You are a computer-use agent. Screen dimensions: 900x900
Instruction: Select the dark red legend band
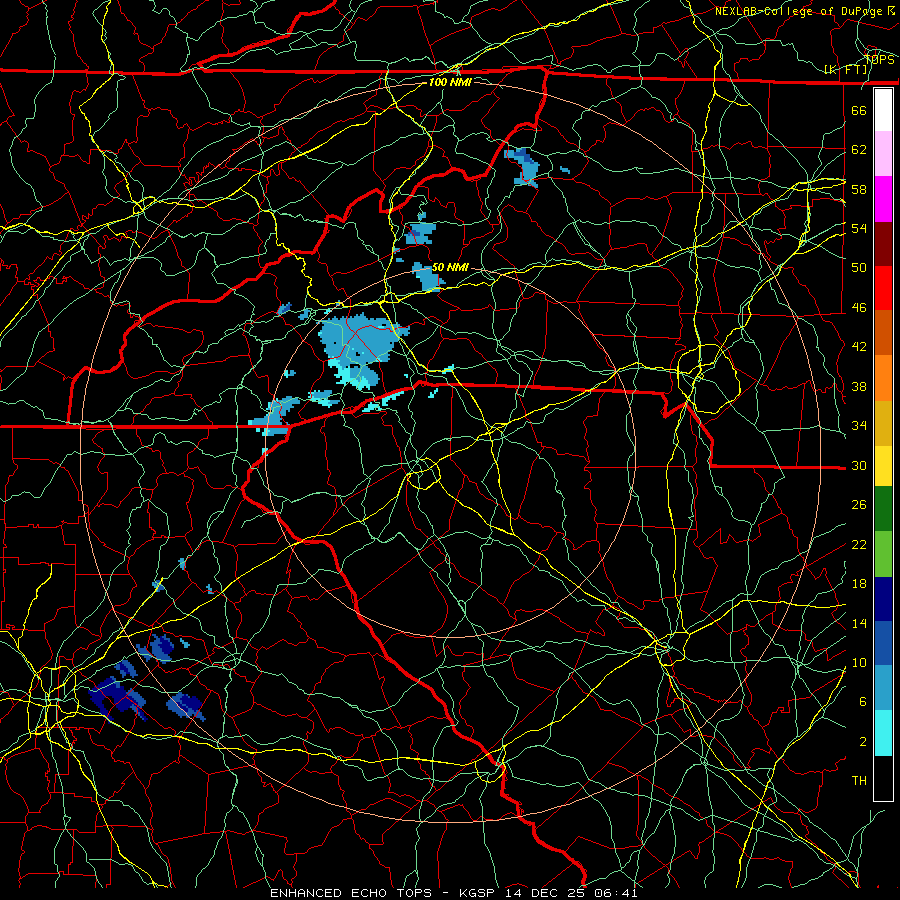[x=883, y=243]
